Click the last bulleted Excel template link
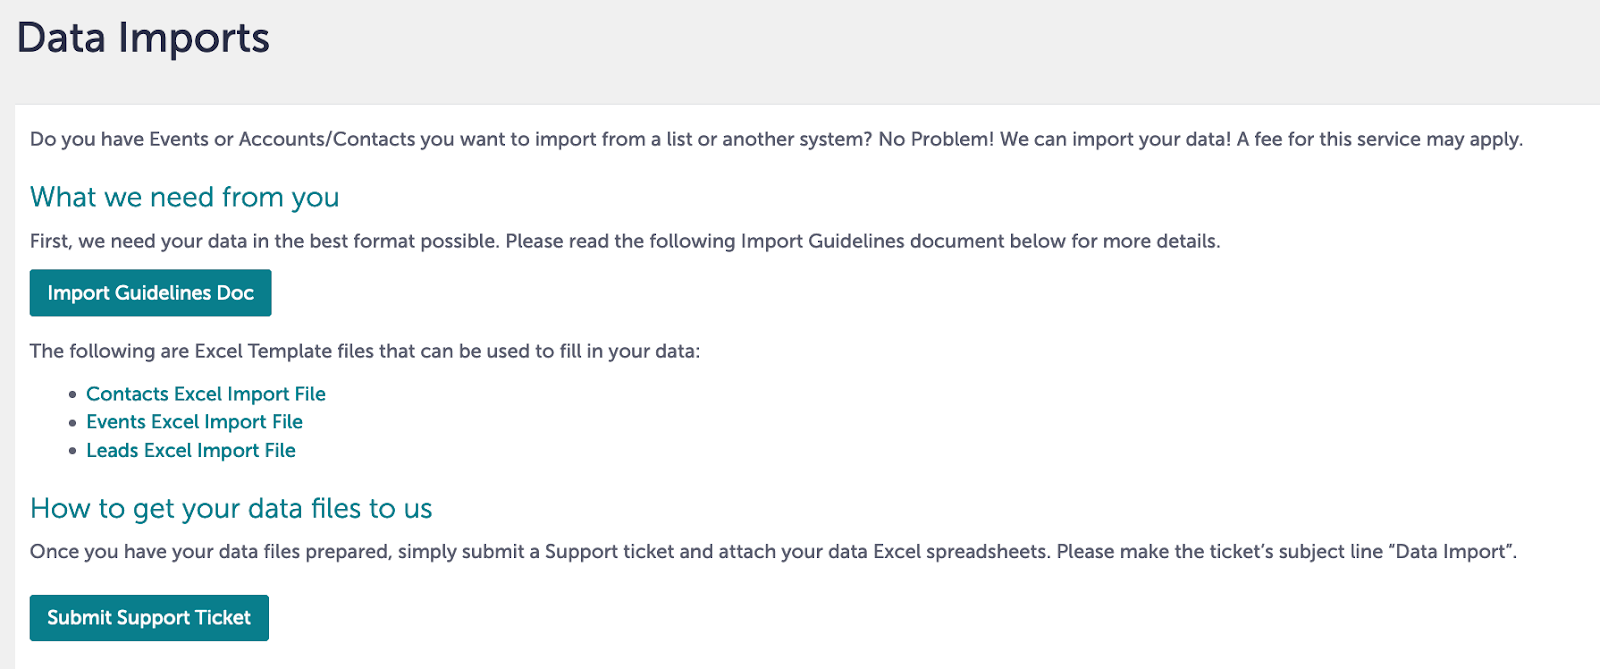Viewport: 1600px width, 669px height. click(191, 450)
